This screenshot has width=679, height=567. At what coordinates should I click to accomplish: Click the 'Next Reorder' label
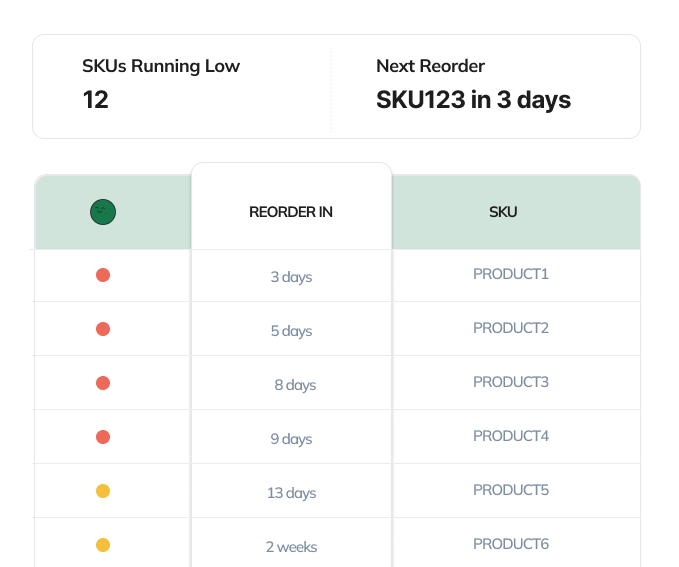(430, 66)
